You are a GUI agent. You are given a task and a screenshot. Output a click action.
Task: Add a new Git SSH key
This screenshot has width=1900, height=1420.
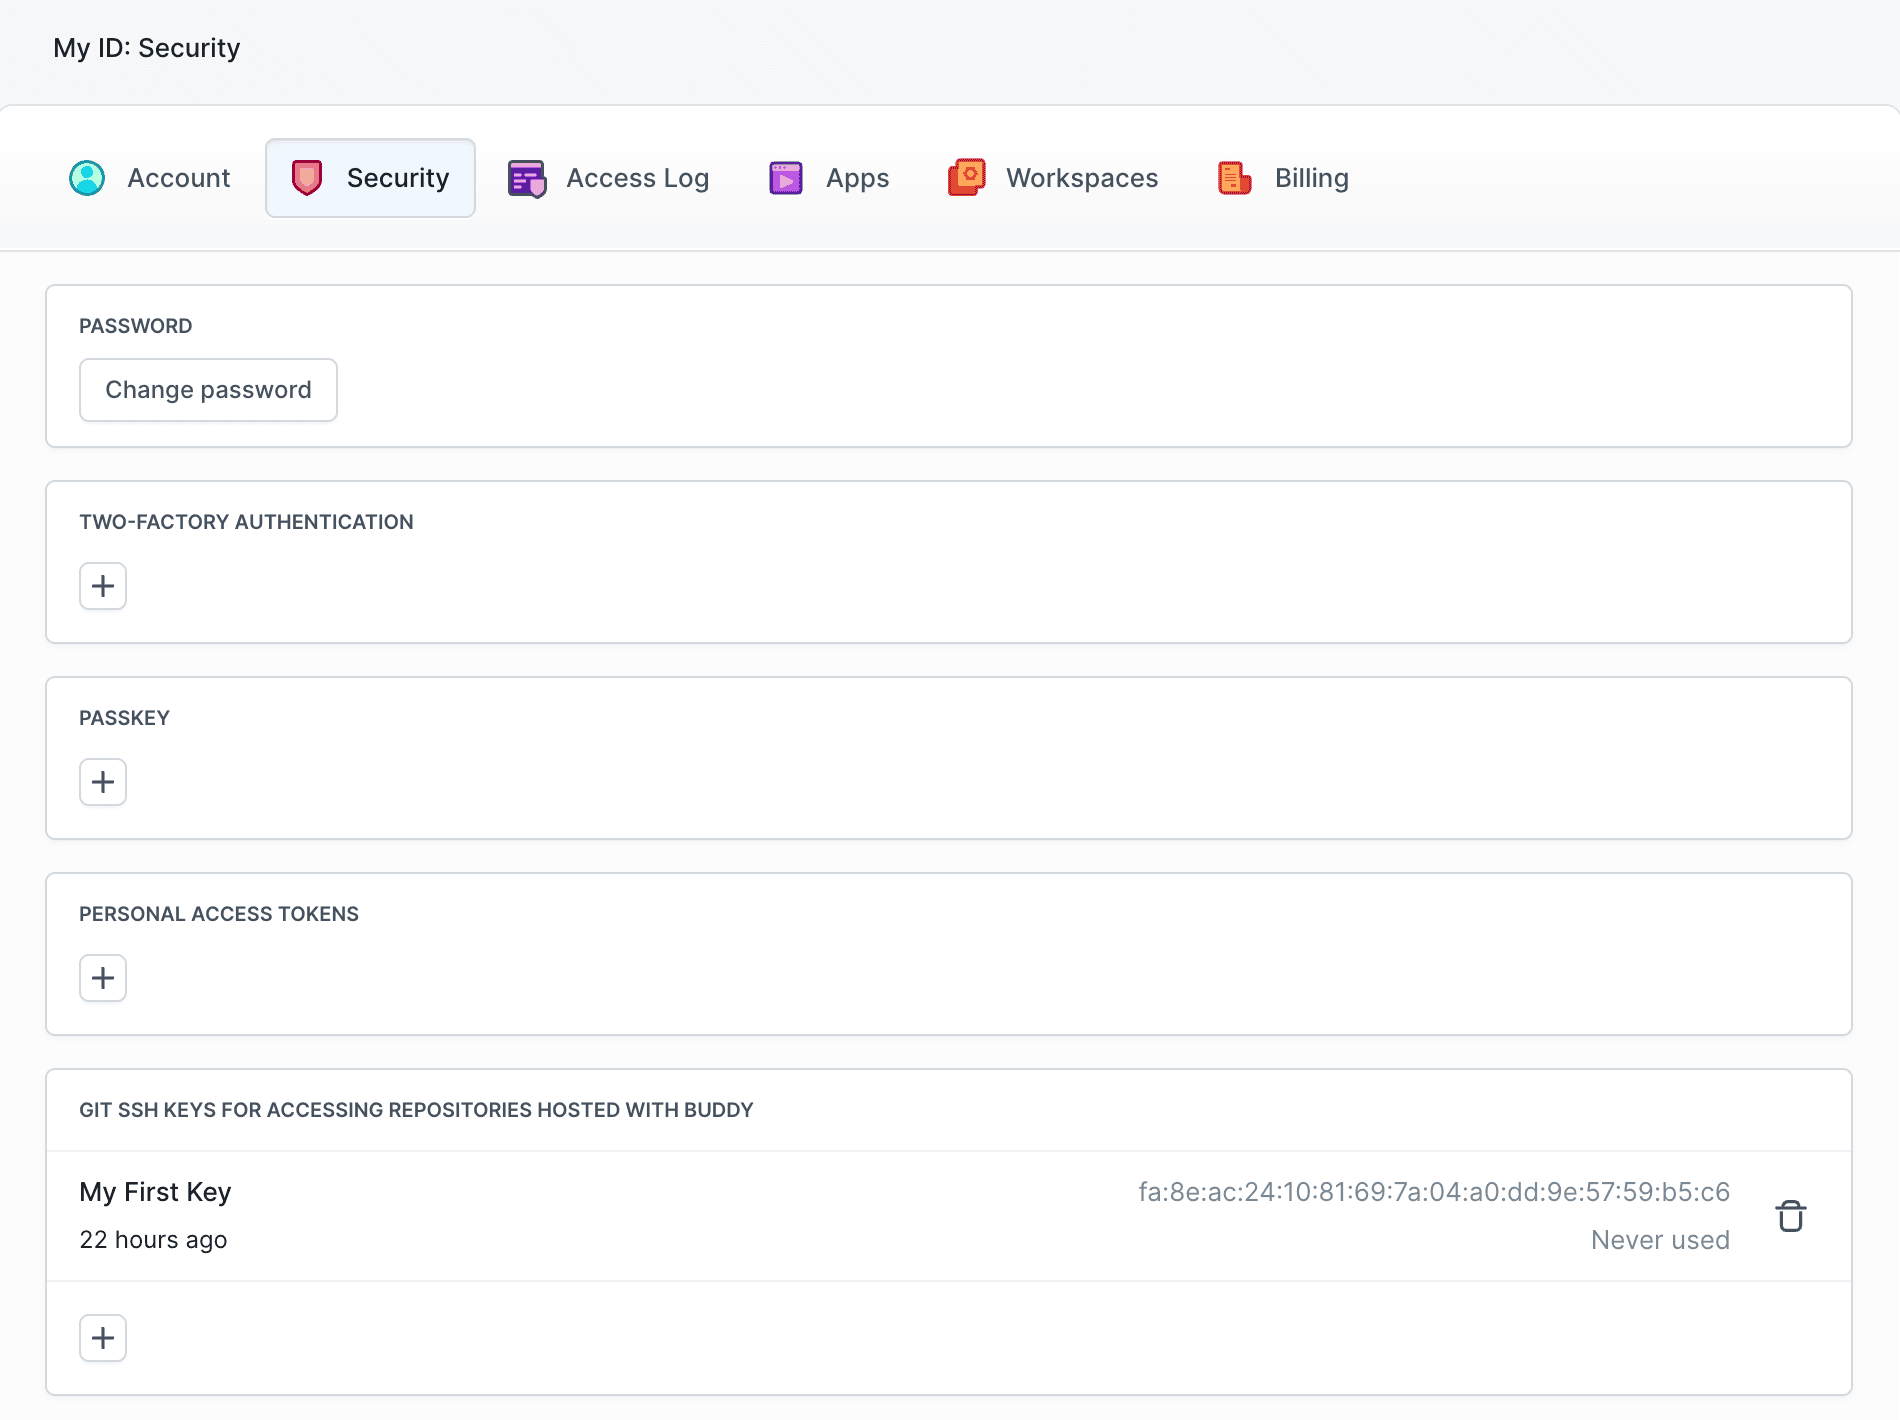tap(103, 1338)
